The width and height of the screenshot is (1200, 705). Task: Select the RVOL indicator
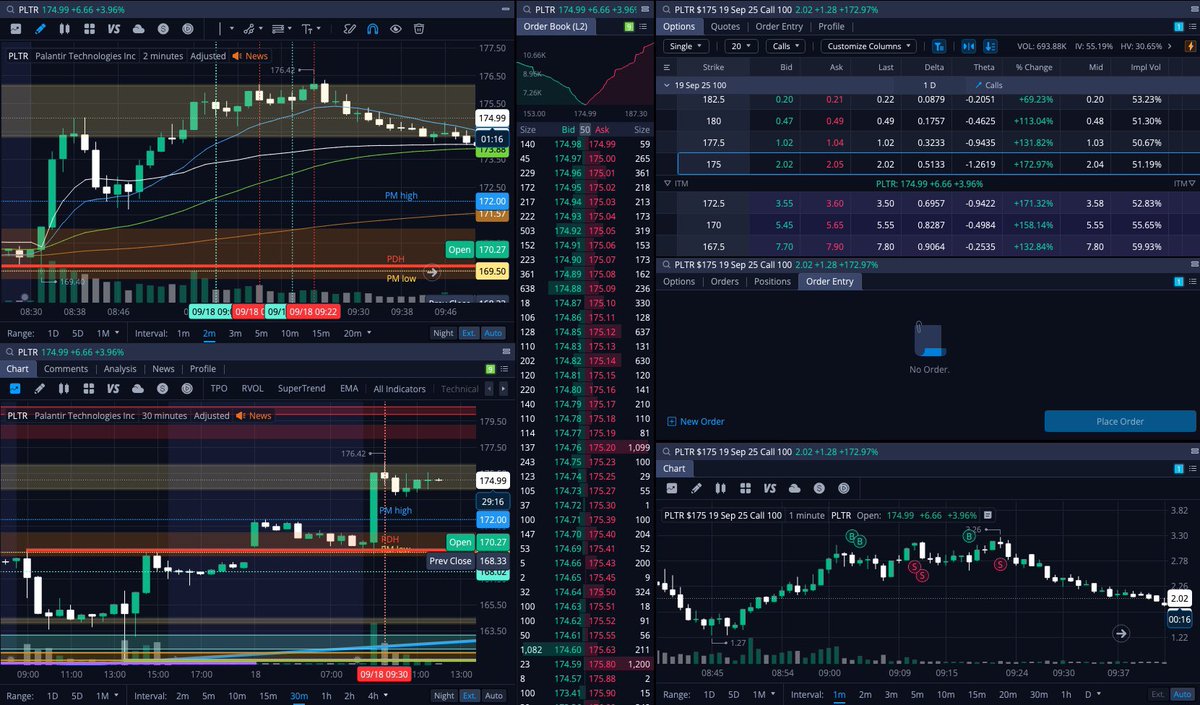point(253,388)
